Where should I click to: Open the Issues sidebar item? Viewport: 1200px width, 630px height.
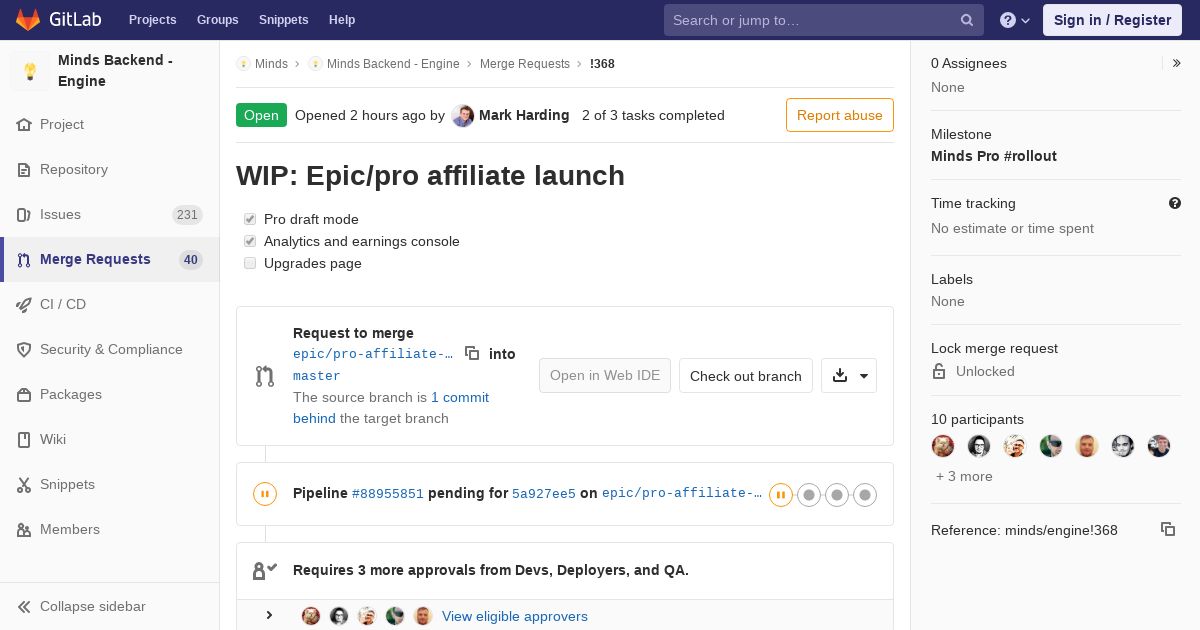(x=60, y=214)
